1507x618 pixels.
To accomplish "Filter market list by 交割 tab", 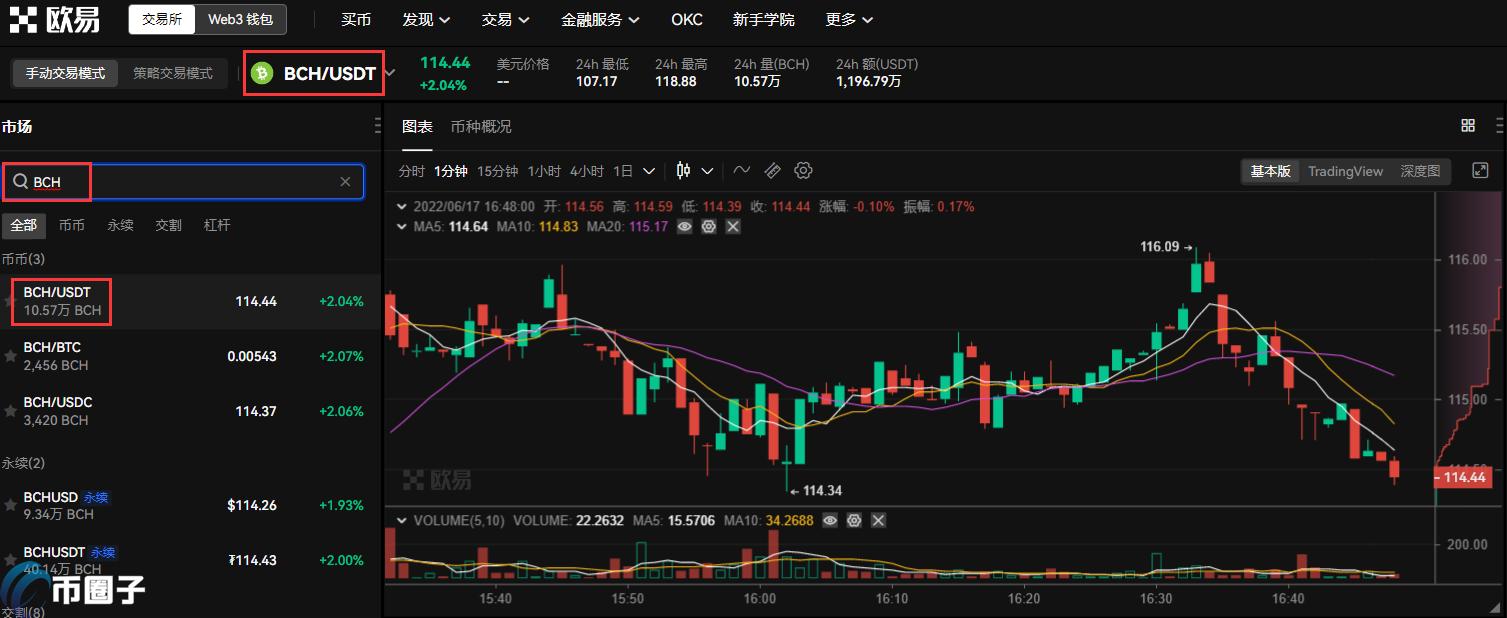I will tap(168, 225).
